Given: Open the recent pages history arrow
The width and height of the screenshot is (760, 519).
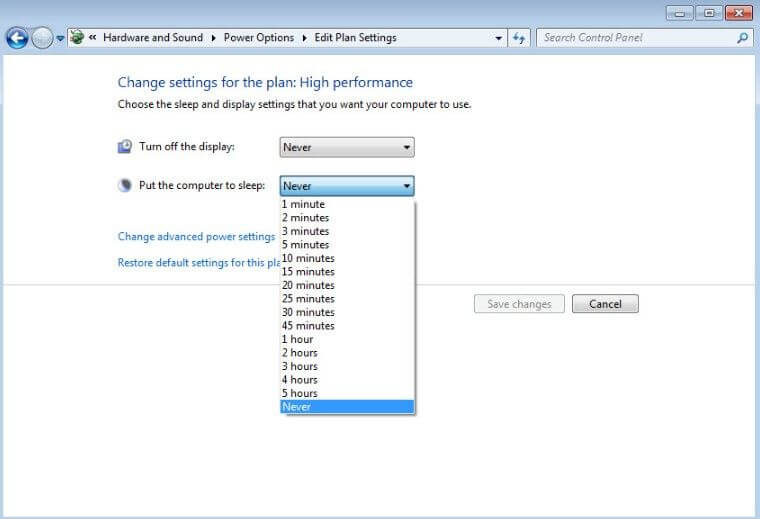Looking at the screenshot, I should [60, 39].
